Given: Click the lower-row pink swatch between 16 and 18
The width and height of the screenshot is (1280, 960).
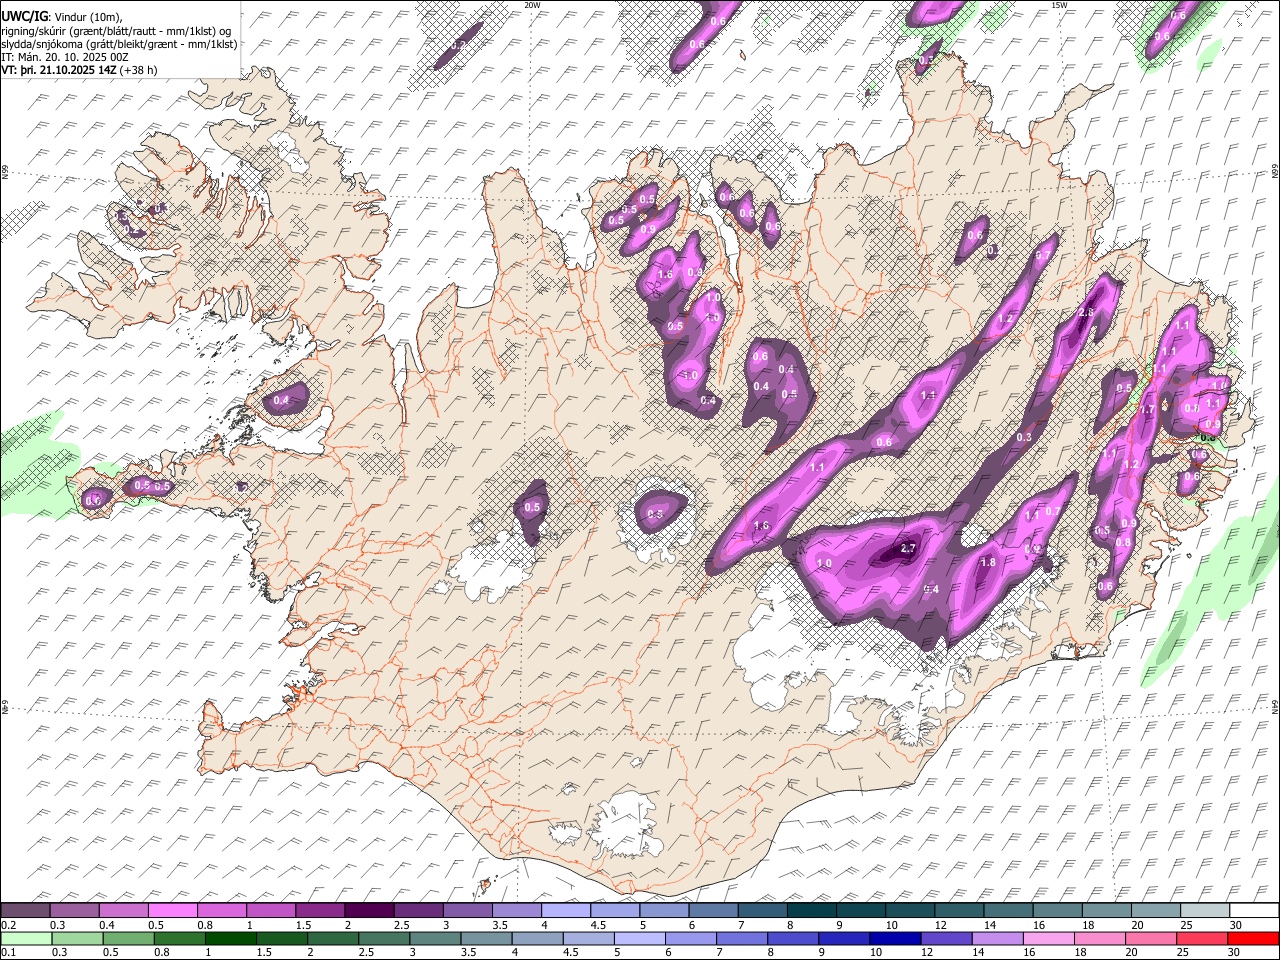Looking at the screenshot, I should [x=1050, y=938].
